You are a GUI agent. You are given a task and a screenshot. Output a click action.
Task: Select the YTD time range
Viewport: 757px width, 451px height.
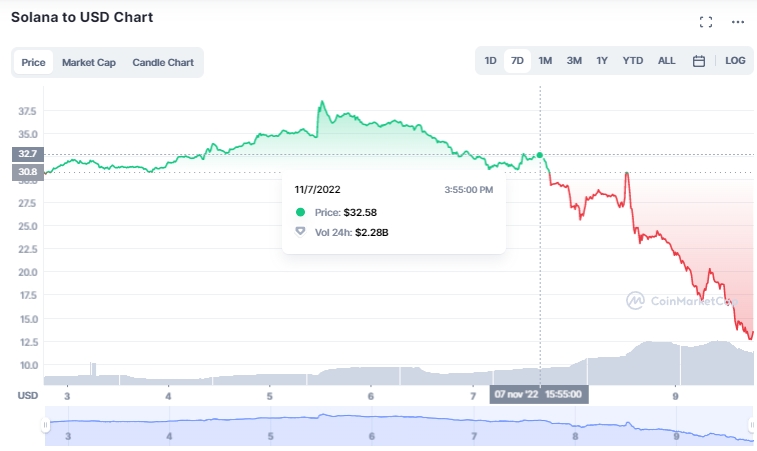tap(633, 61)
